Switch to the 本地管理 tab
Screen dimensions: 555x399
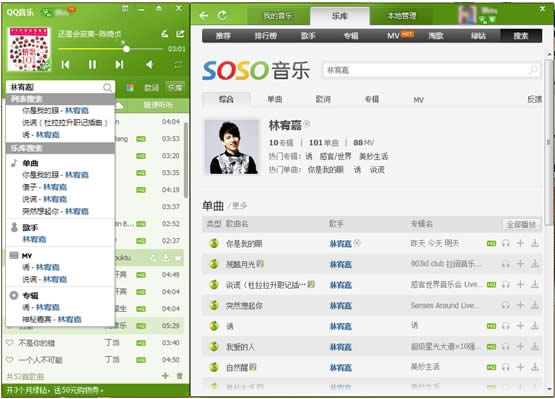tap(401, 16)
